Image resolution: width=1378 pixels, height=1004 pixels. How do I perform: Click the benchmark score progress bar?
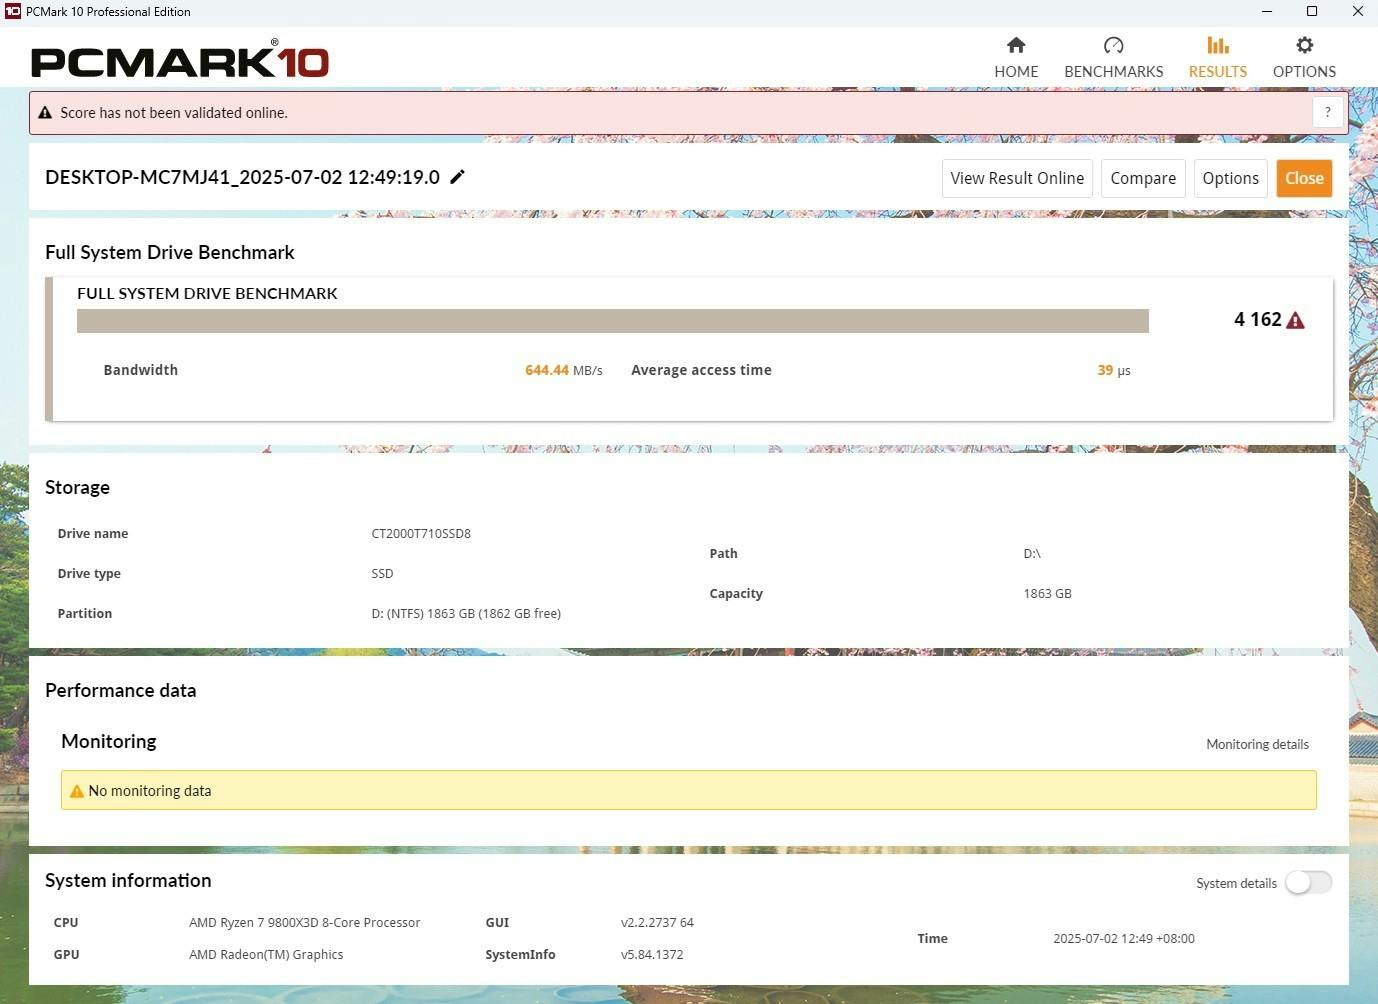click(613, 321)
